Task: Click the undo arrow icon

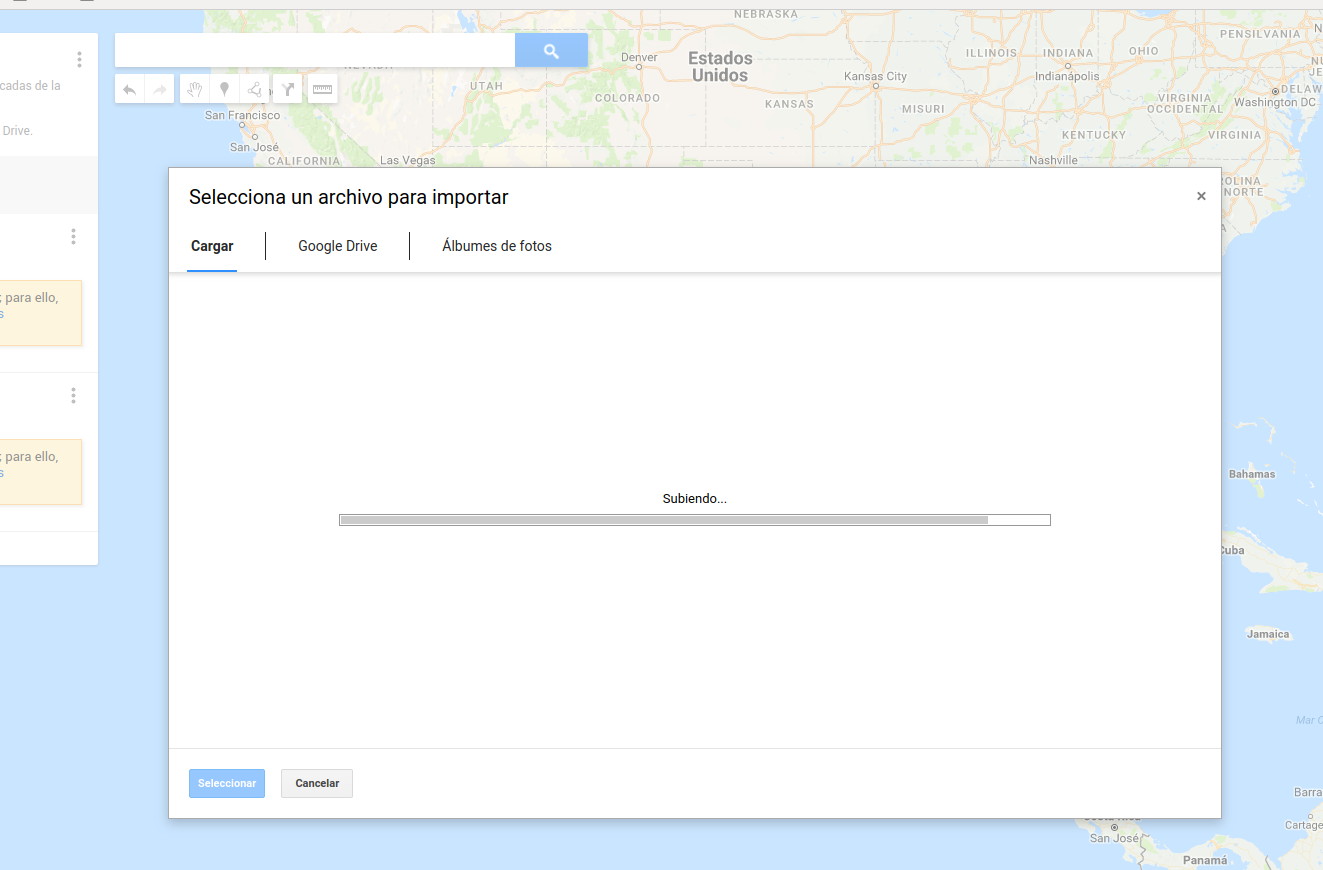Action: [x=129, y=90]
